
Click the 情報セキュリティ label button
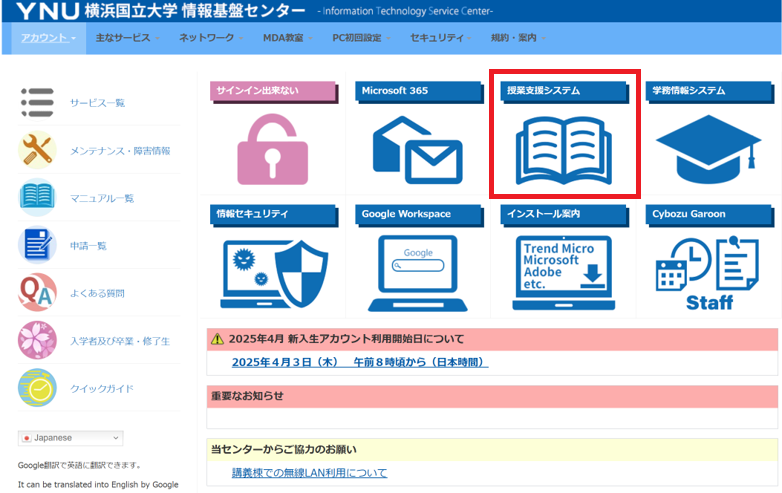pos(273,214)
